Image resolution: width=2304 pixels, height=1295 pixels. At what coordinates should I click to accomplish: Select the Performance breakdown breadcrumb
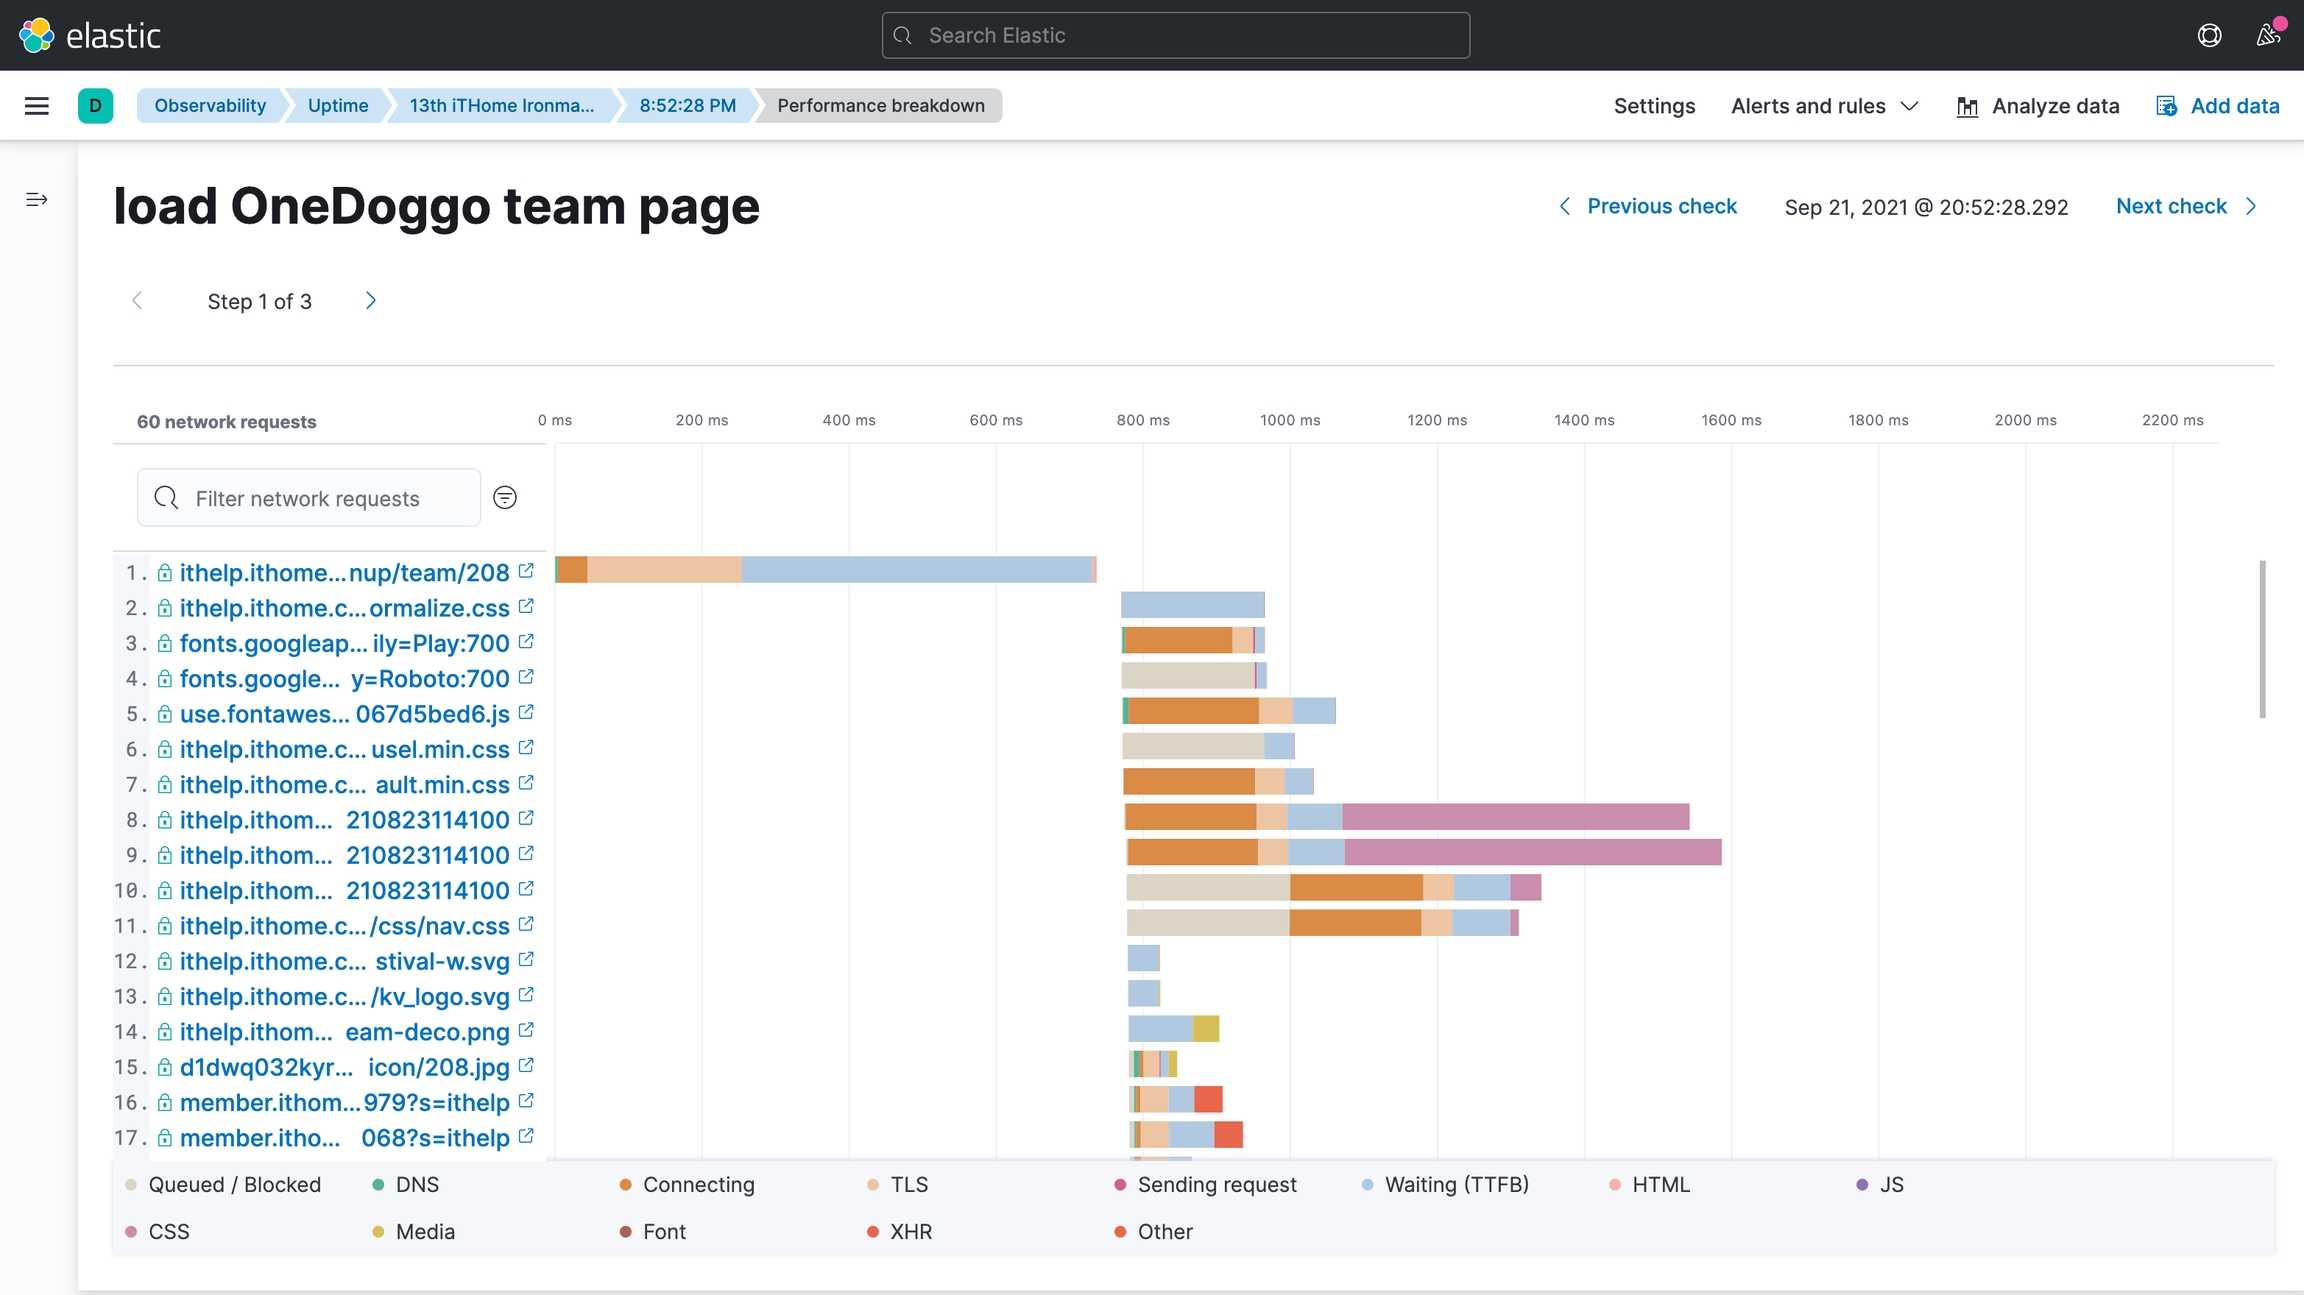point(881,106)
